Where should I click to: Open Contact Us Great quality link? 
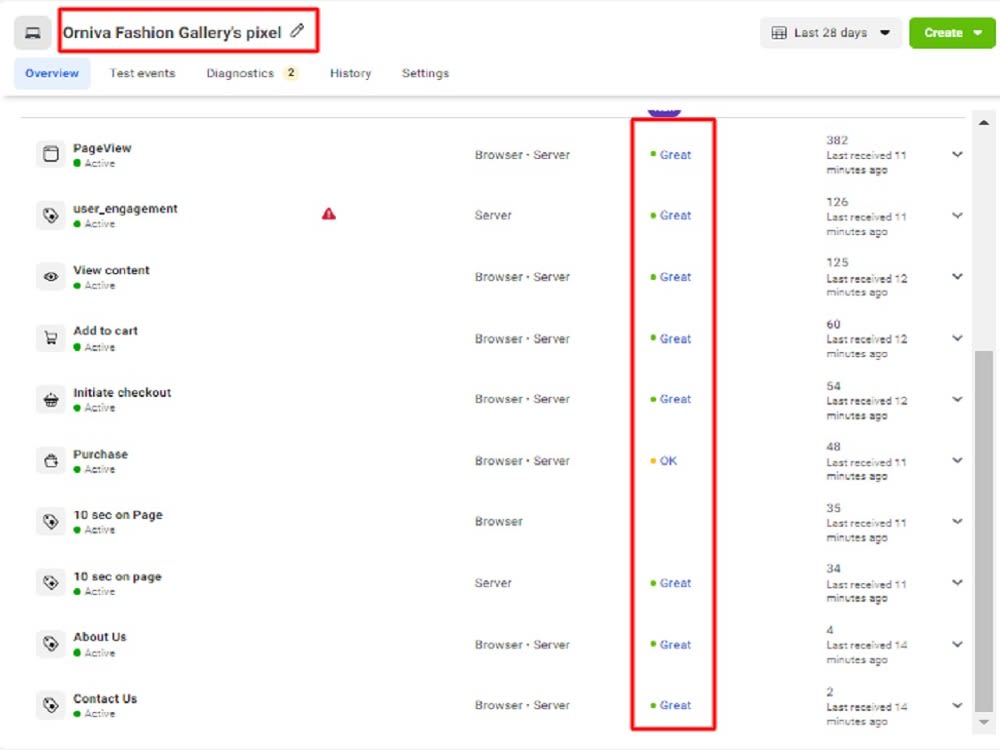pyautogui.click(x=675, y=705)
